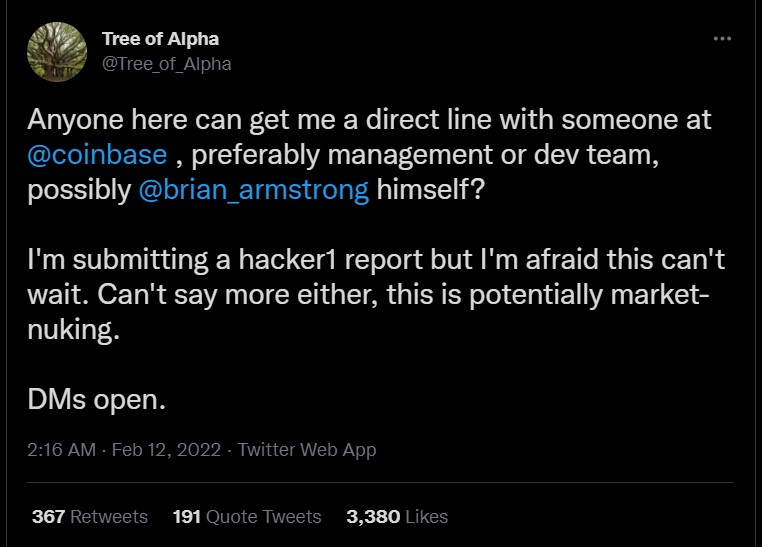View the 367 Retweets list
The width and height of the screenshot is (762, 547).
90,517
